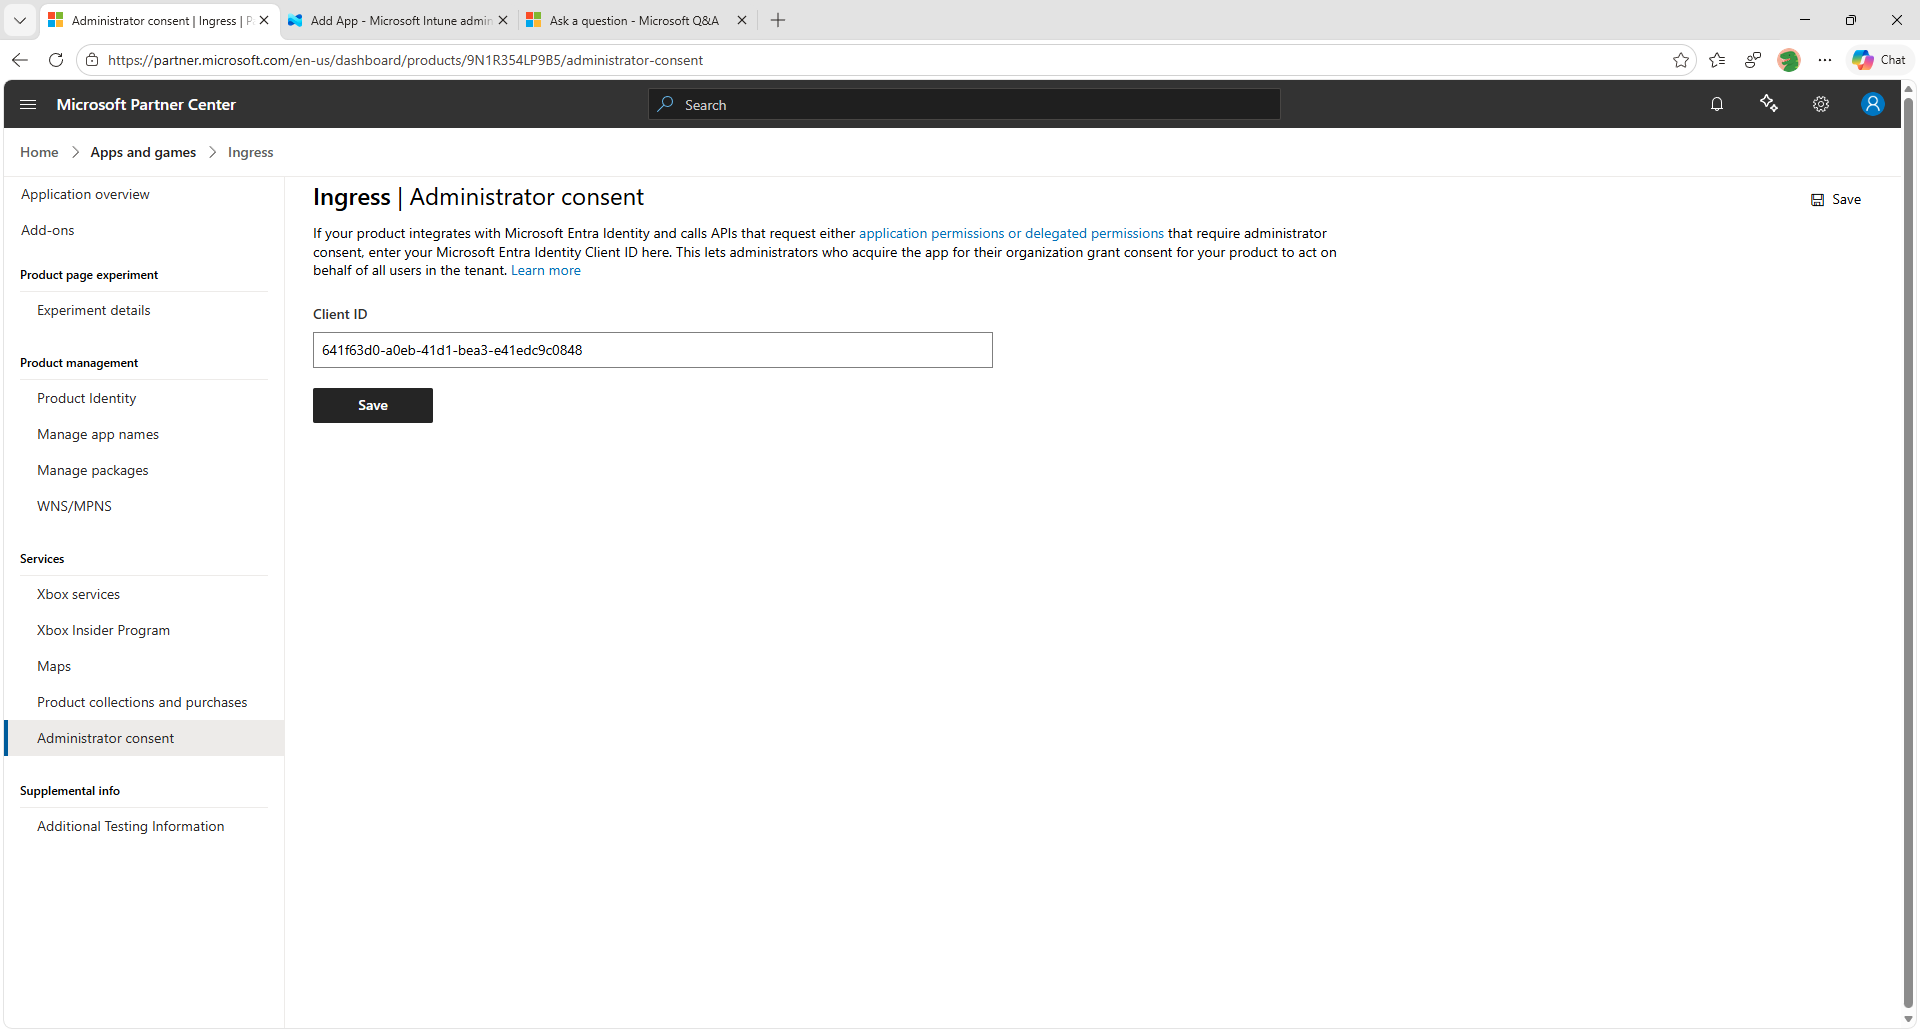Open Apps and games breadcrumb
This screenshot has width=1920, height=1032.
[x=143, y=152]
